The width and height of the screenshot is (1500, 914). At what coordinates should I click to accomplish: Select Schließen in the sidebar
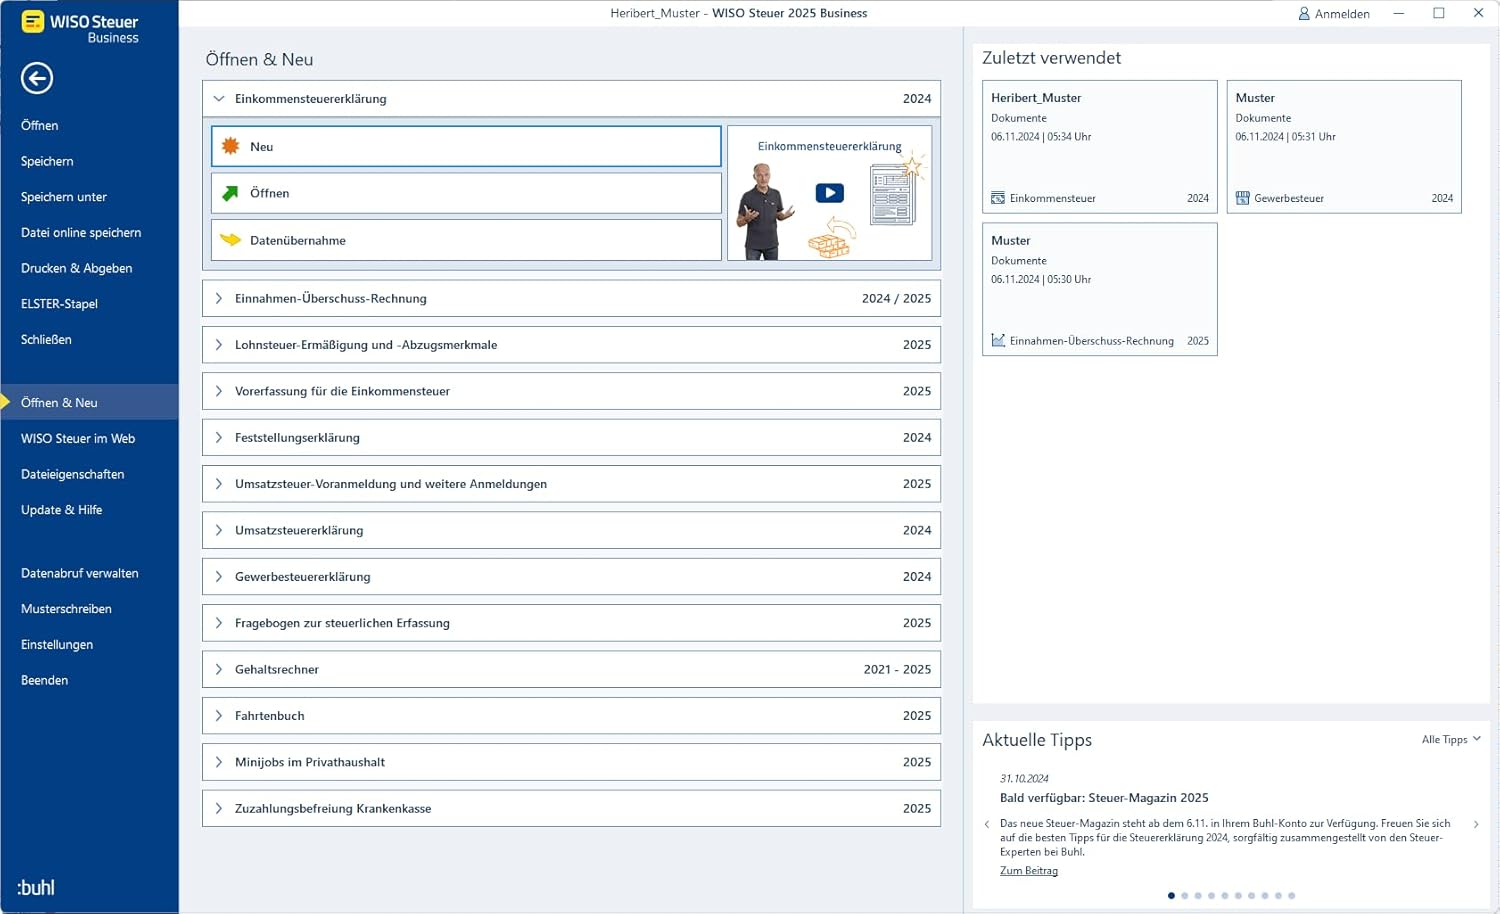[46, 340]
